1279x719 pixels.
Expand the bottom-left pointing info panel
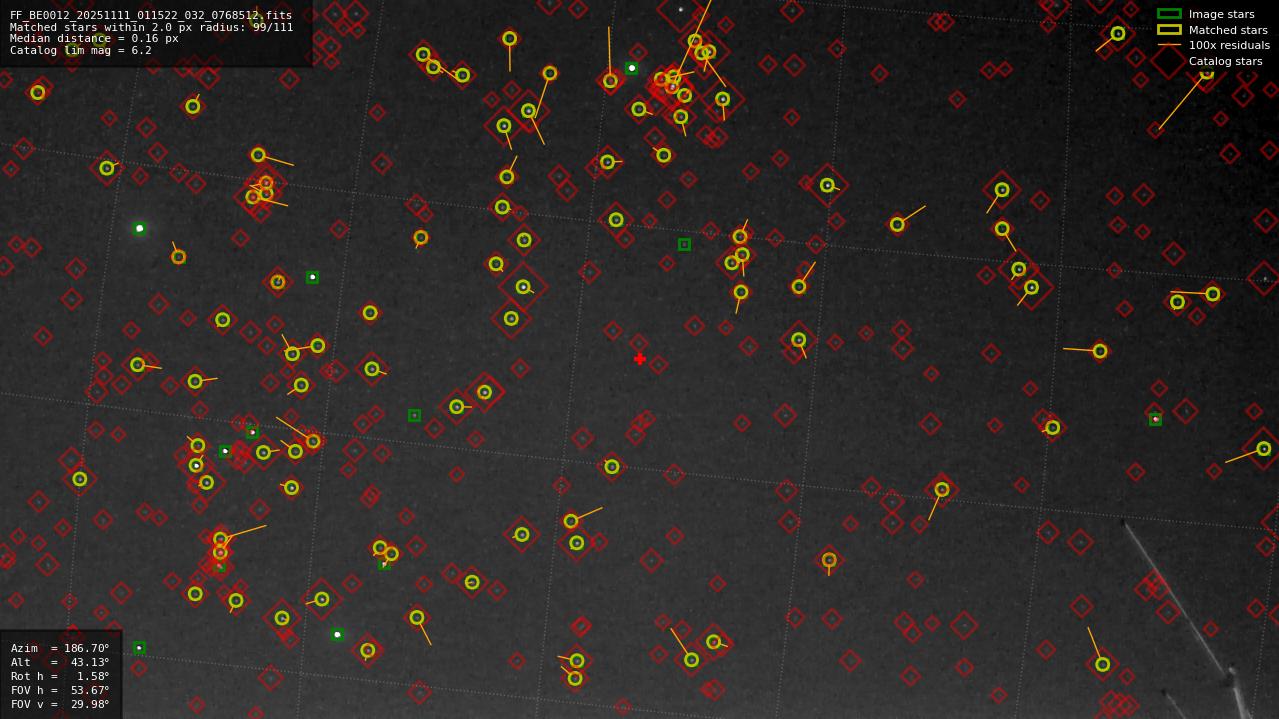click(x=60, y=676)
